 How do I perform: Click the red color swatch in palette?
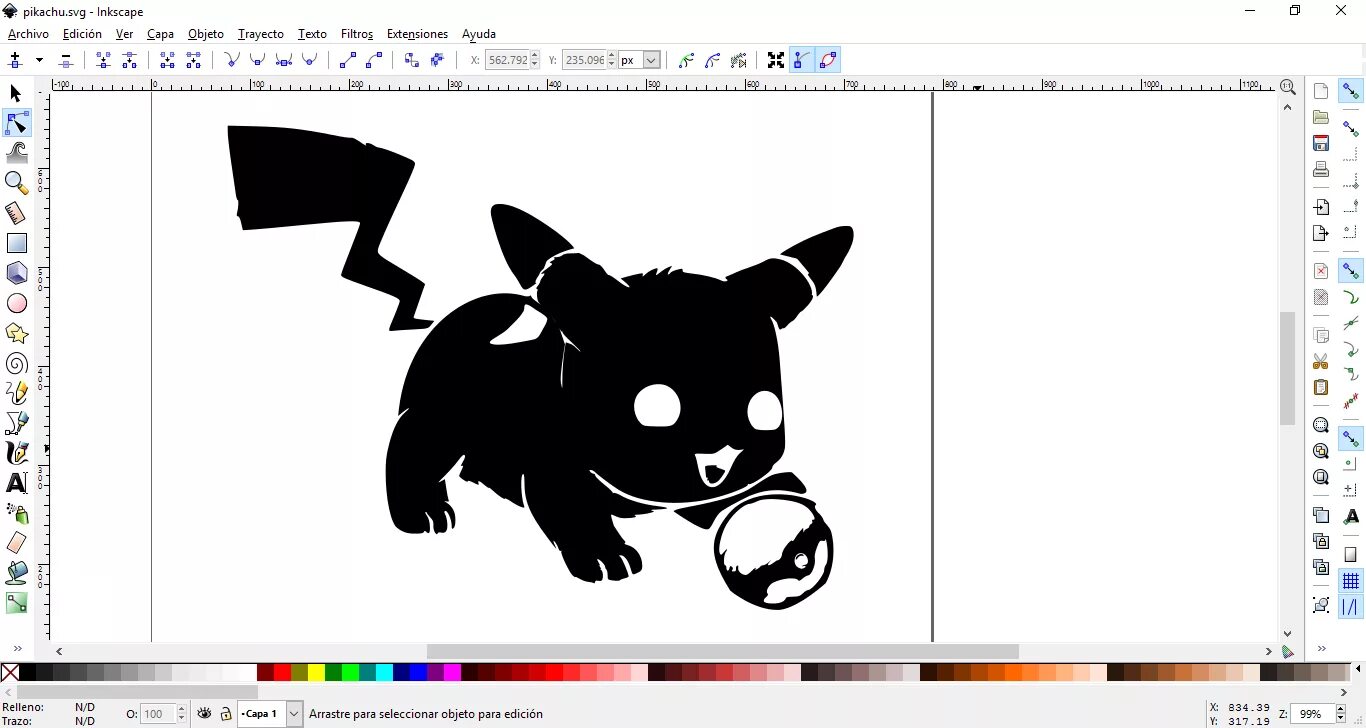(283, 672)
